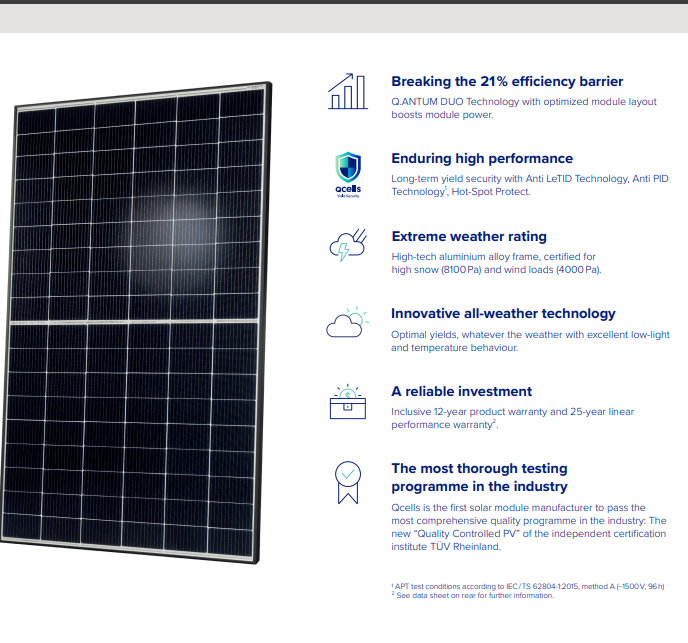Click text 'Optimal yields, whatever the weather'
The height and width of the screenshot is (643, 688).
pyautogui.click(x=477, y=334)
